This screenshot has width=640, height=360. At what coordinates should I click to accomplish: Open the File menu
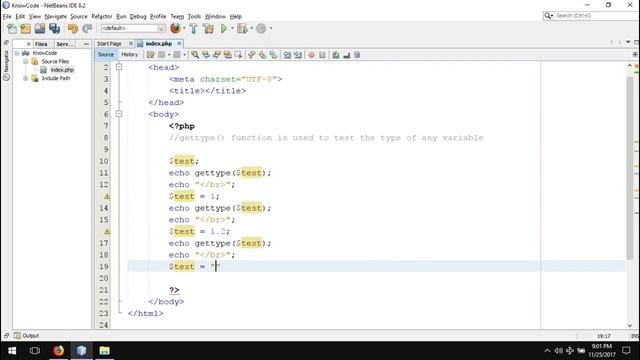click(x=7, y=16)
